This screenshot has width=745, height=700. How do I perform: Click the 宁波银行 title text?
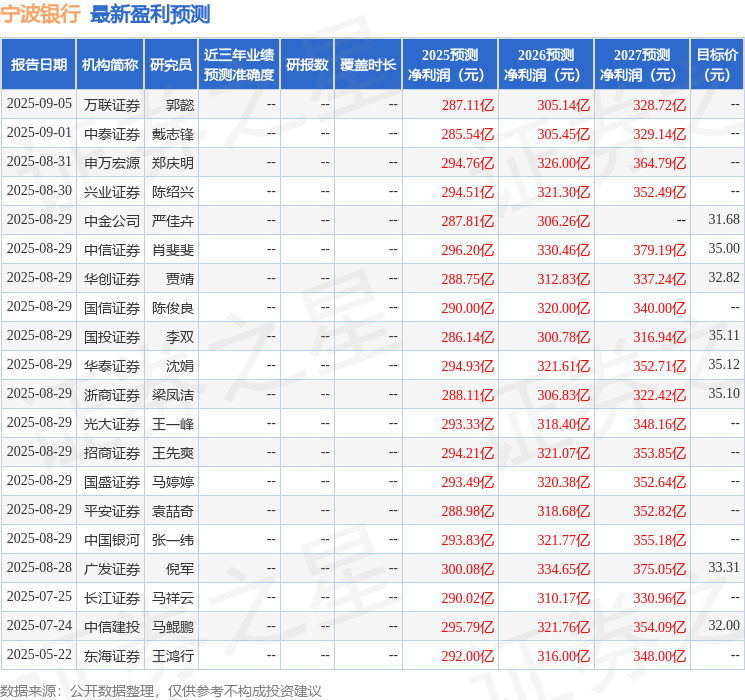click(40, 13)
